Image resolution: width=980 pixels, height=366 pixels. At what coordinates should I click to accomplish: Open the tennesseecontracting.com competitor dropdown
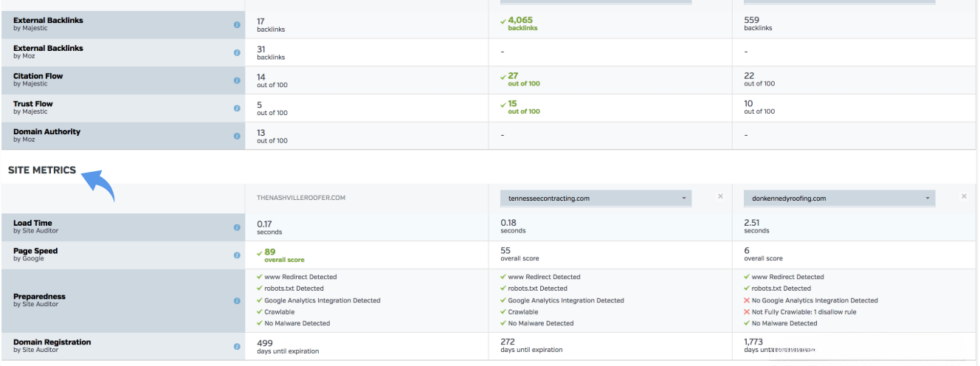point(596,199)
